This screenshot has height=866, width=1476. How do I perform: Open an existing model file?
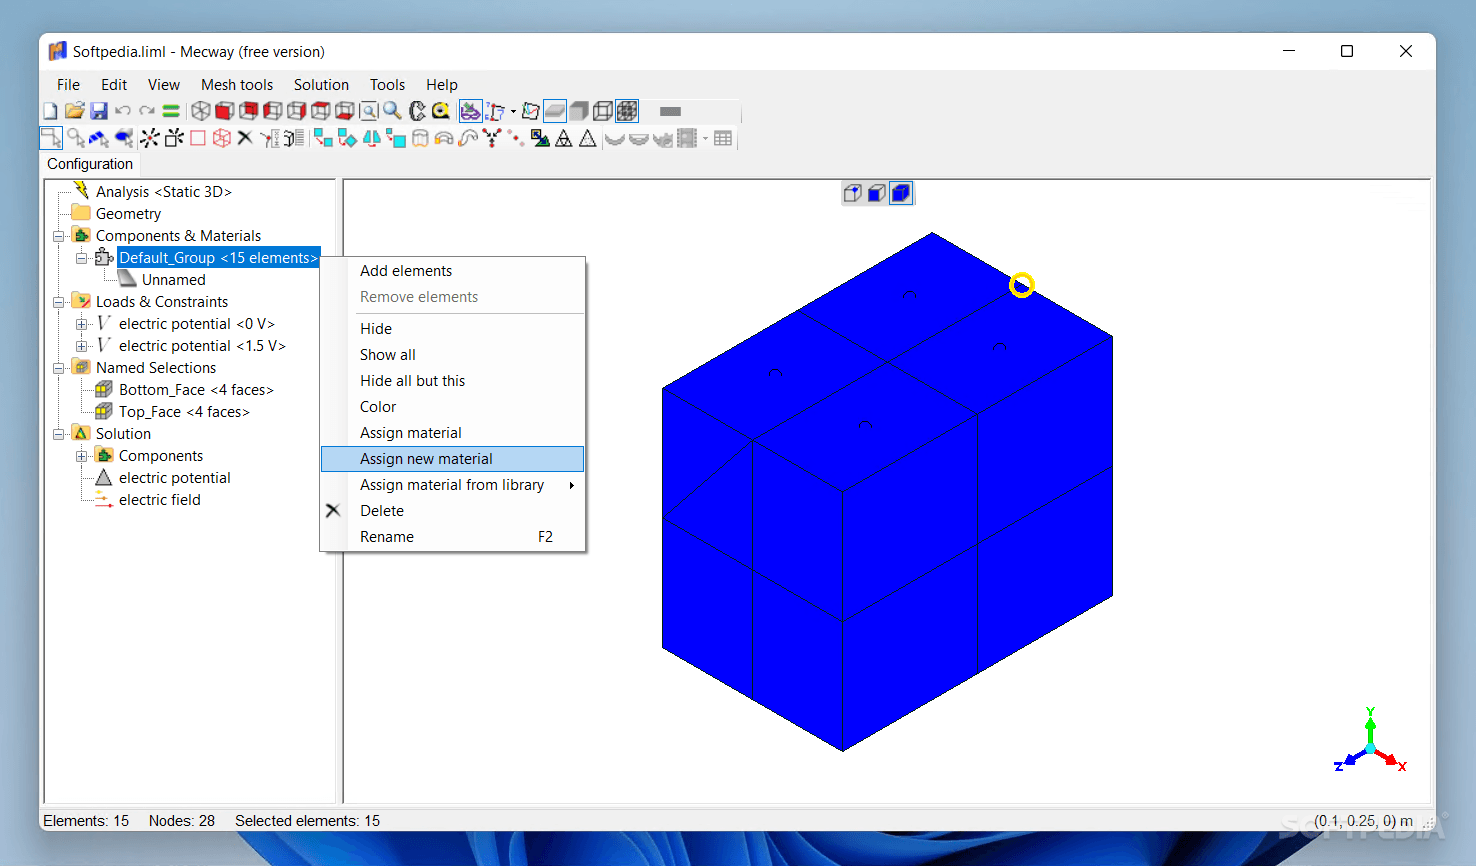[x=74, y=110]
